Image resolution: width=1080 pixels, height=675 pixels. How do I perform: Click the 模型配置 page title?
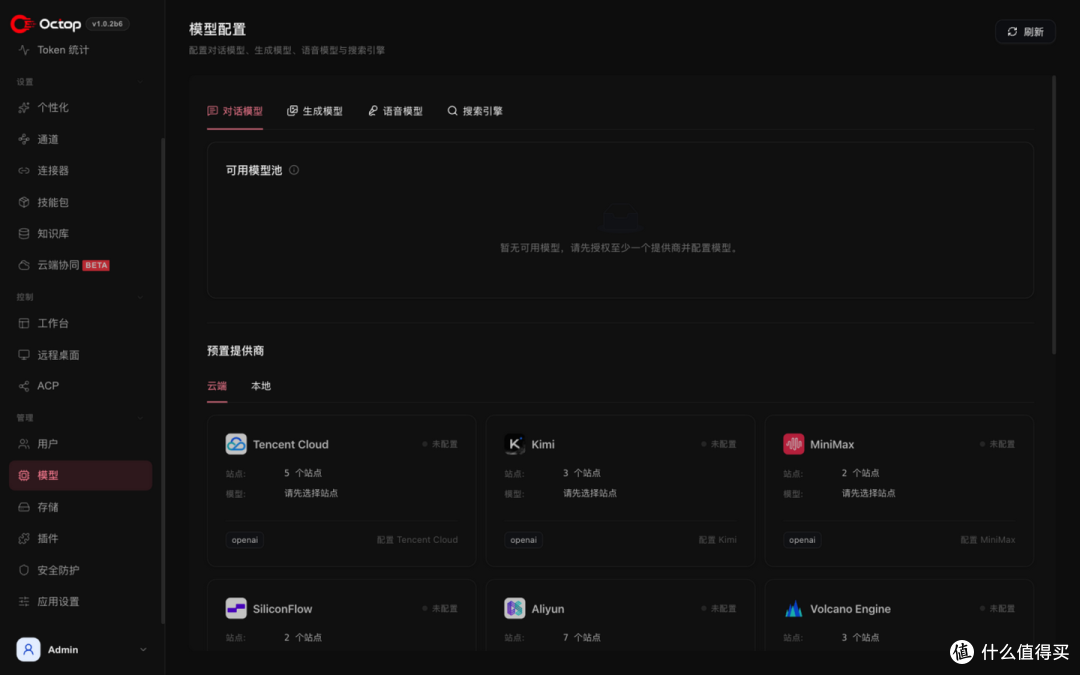[218, 30]
